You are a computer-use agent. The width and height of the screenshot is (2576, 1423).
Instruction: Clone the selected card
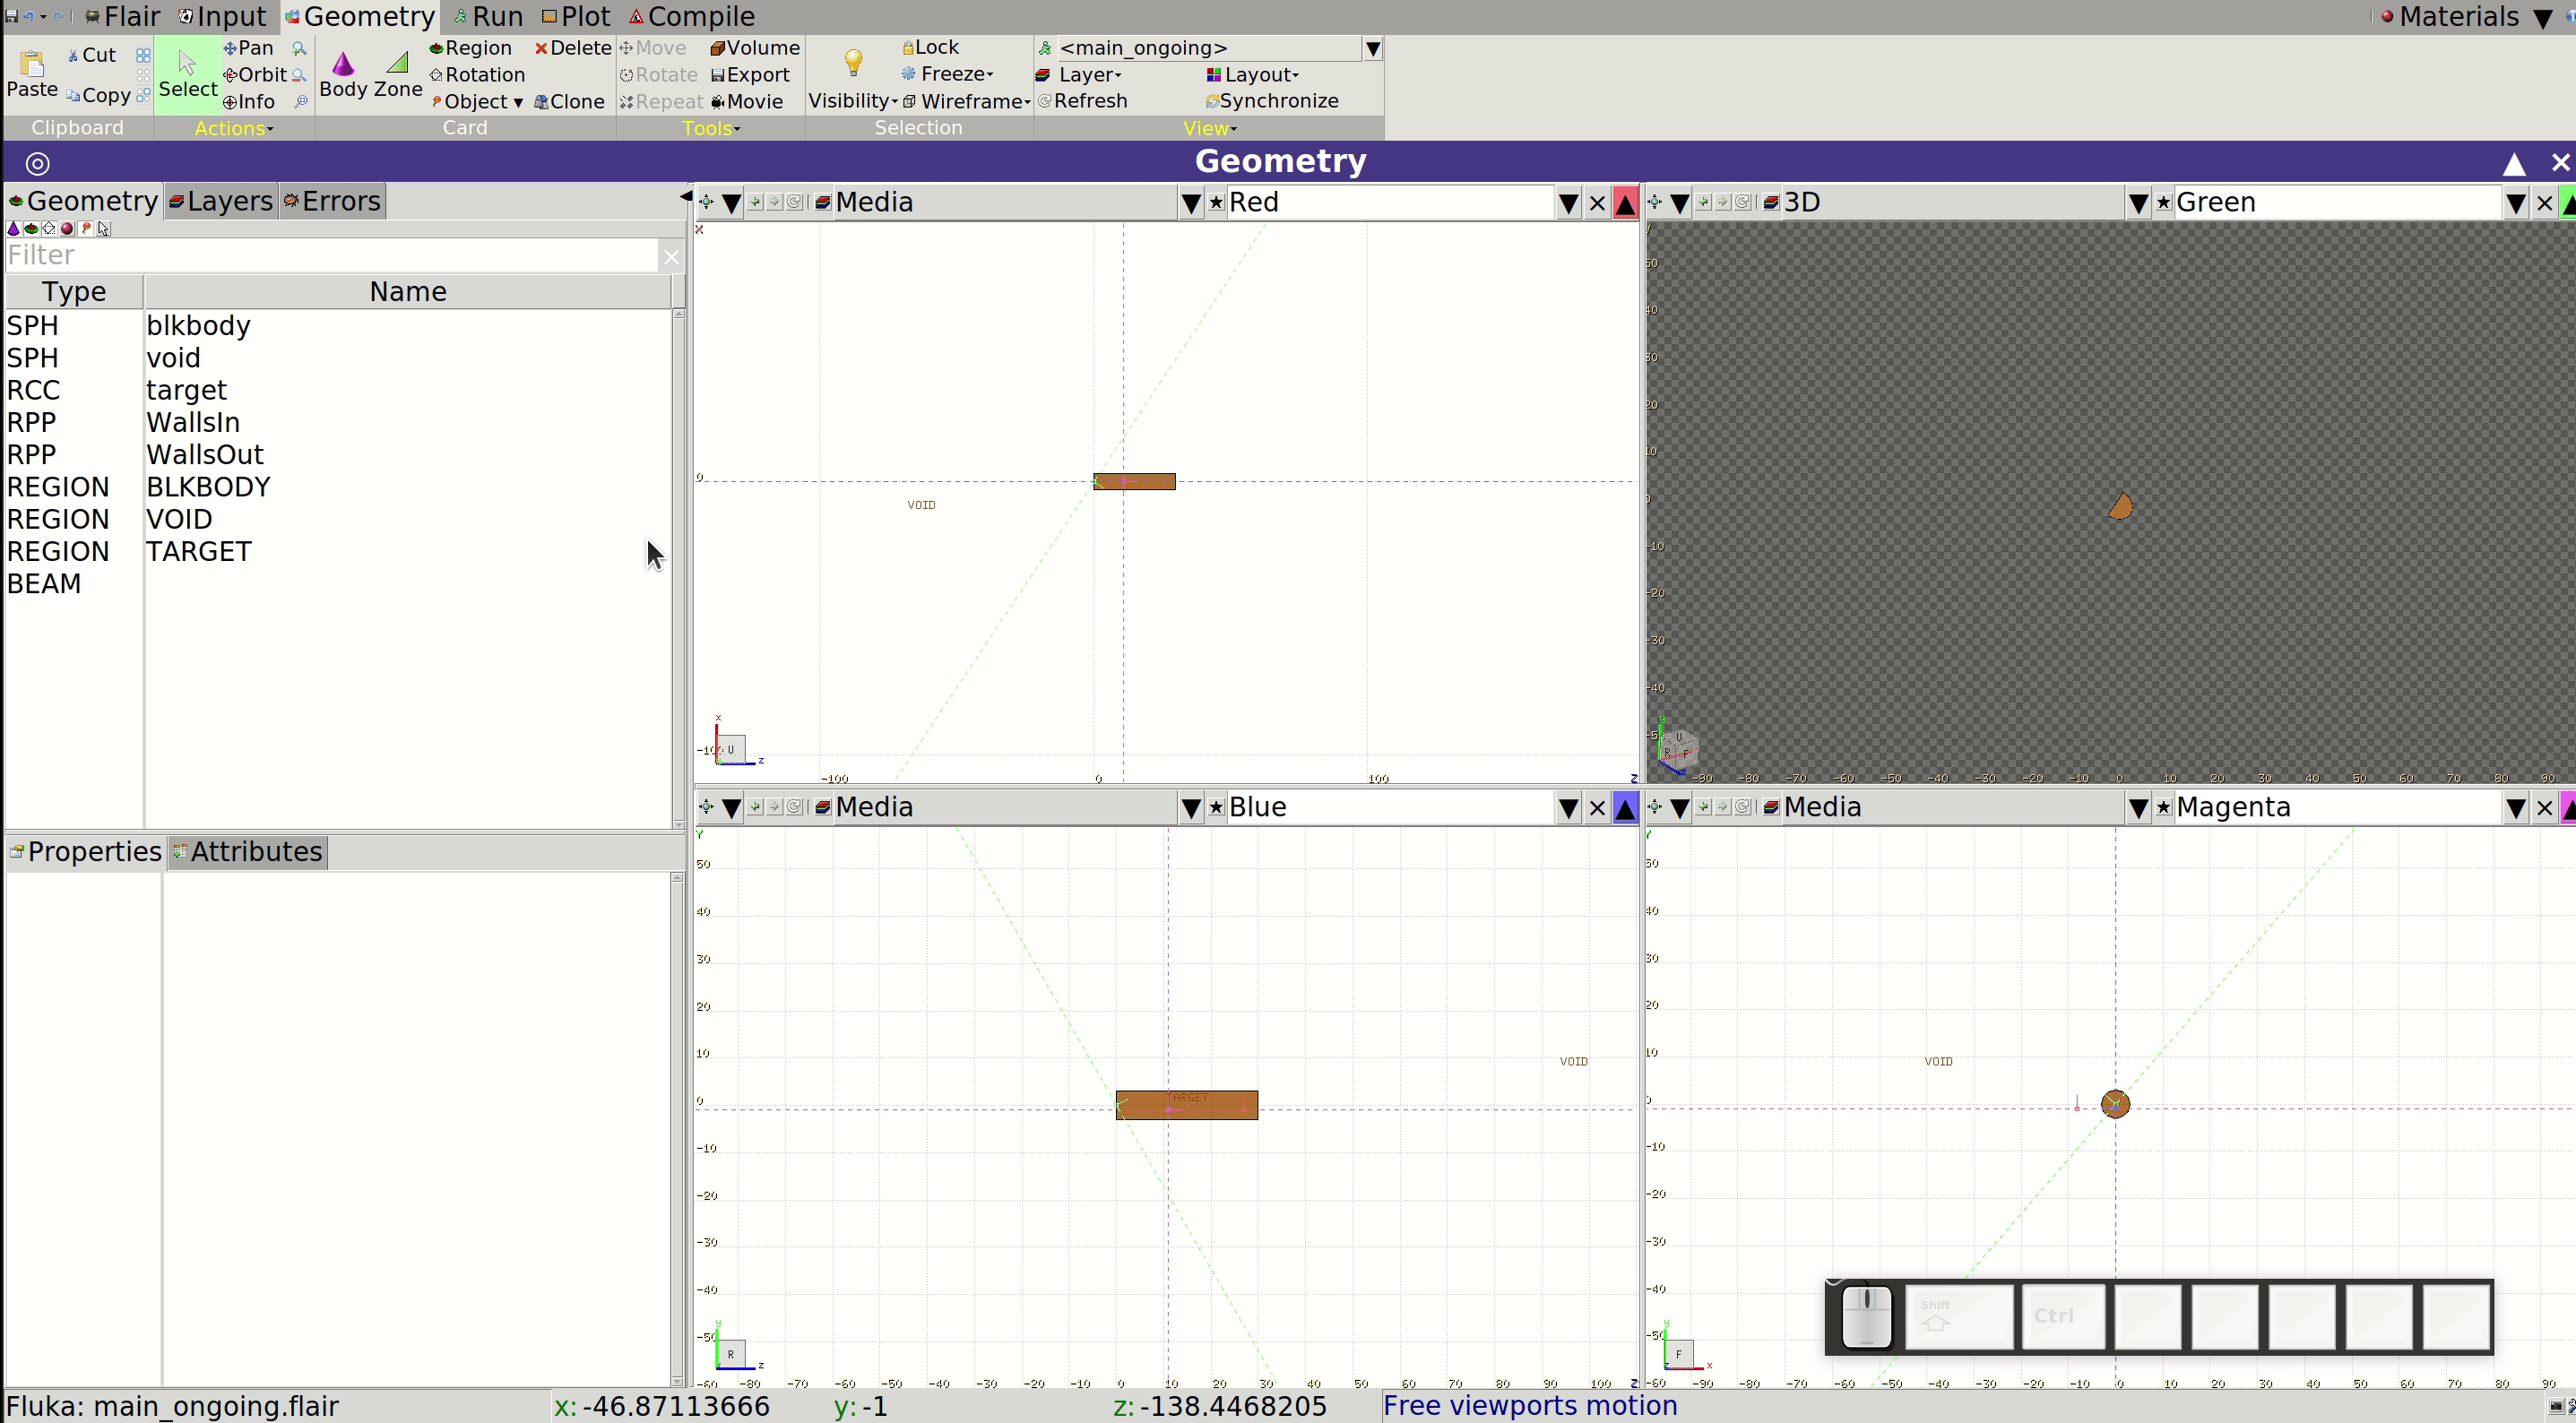569,102
